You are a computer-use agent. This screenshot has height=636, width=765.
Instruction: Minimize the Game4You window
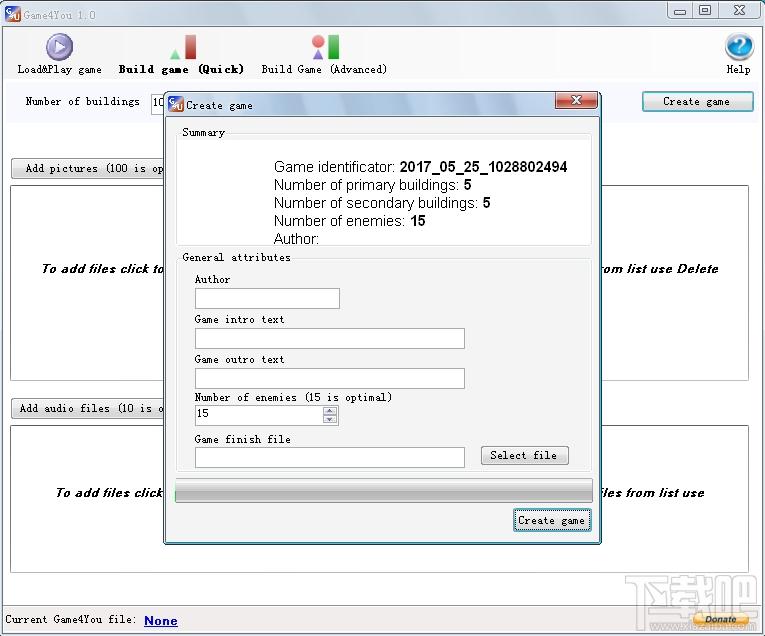[680, 11]
